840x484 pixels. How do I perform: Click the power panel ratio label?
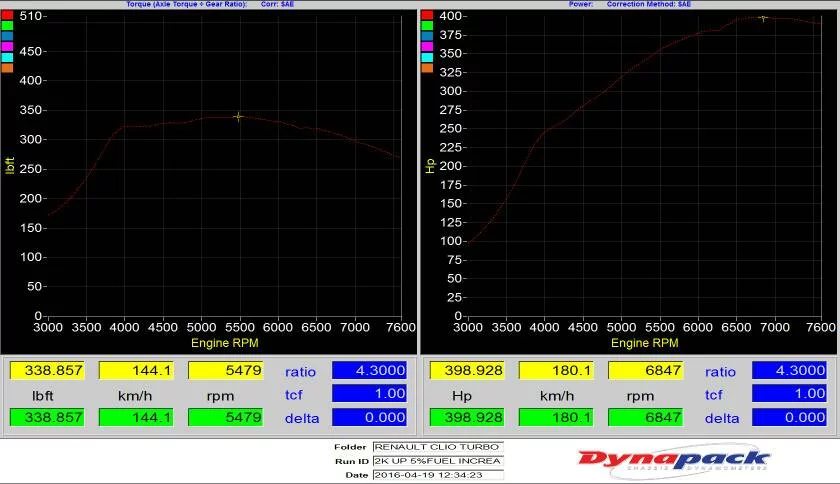720,371
